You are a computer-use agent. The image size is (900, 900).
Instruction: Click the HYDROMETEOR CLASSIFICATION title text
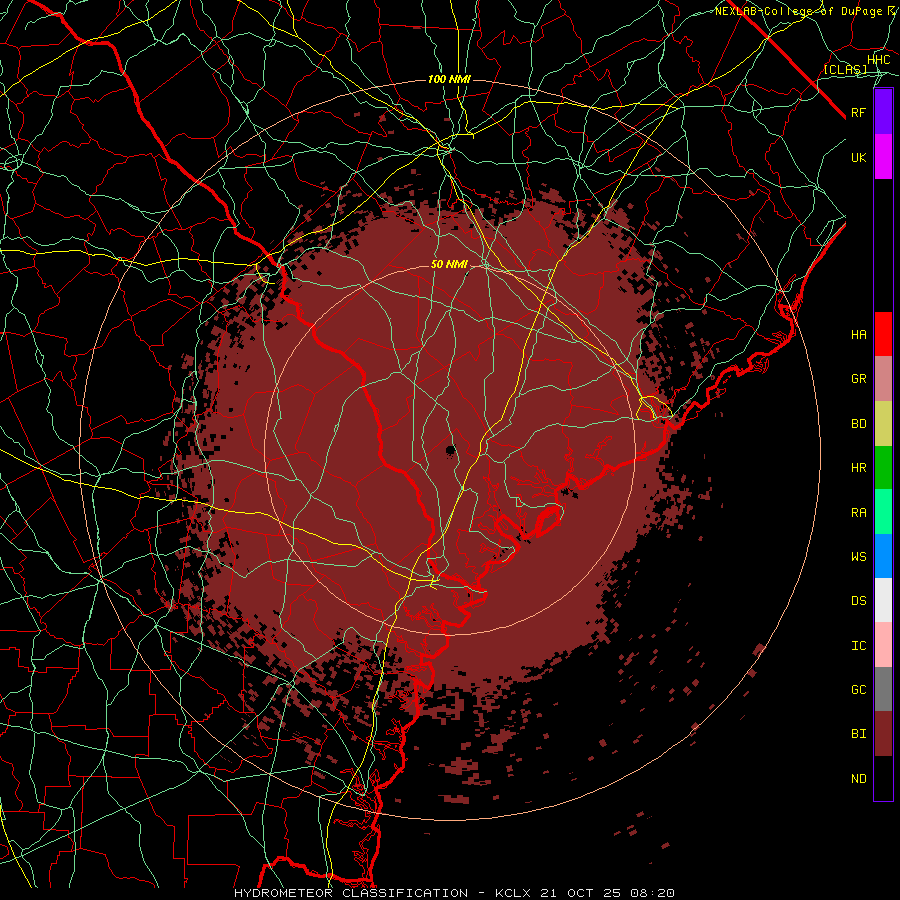pos(351,893)
